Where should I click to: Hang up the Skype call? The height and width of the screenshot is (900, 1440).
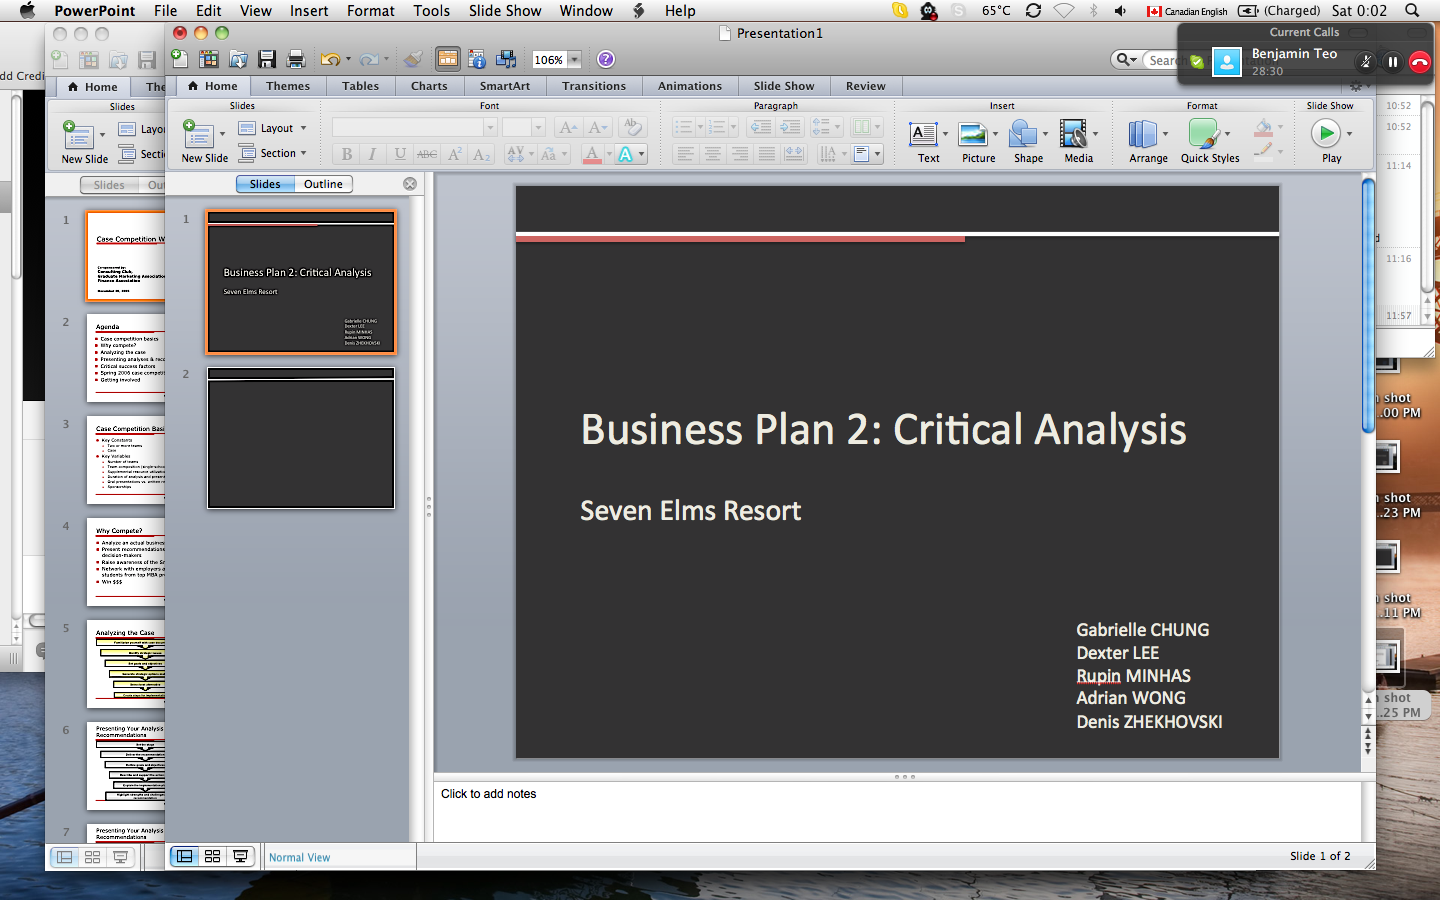tap(1419, 62)
